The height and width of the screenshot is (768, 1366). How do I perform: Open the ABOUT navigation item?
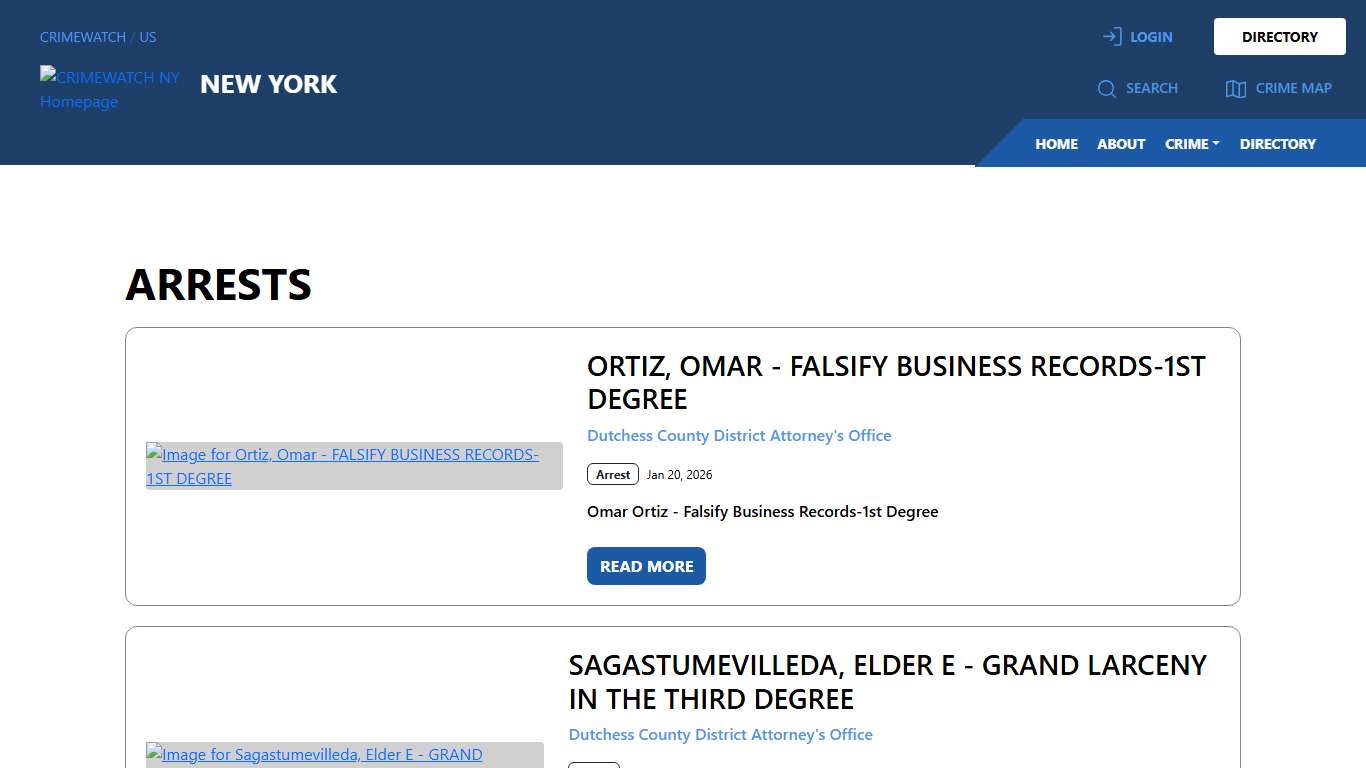click(1121, 144)
